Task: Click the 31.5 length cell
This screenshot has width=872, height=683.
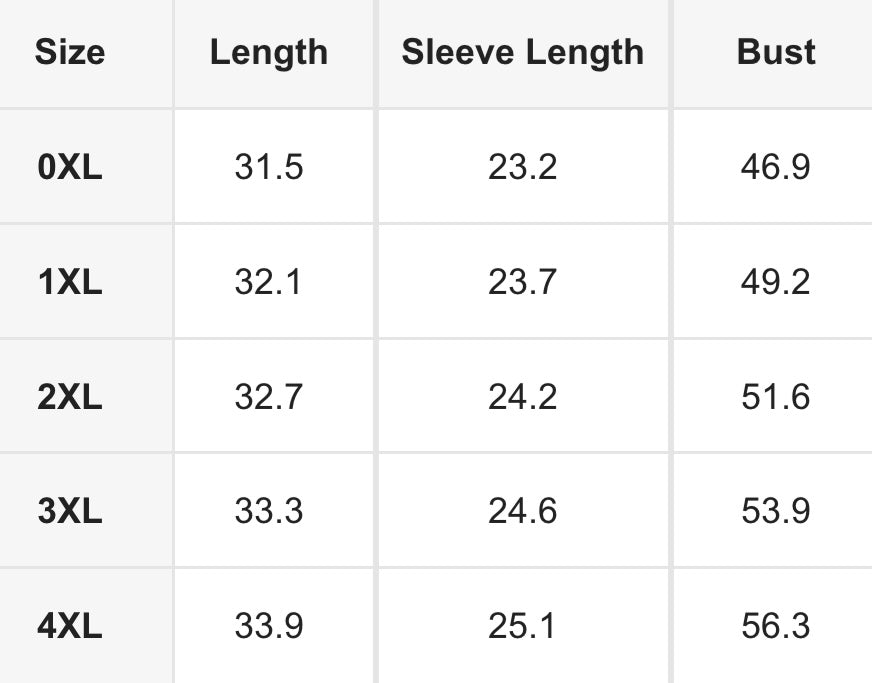Action: [269, 167]
